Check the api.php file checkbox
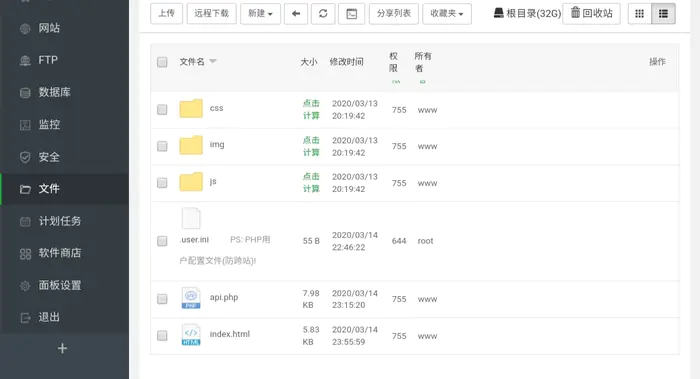The width and height of the screenshot is (700, 379). click(162, 299)
